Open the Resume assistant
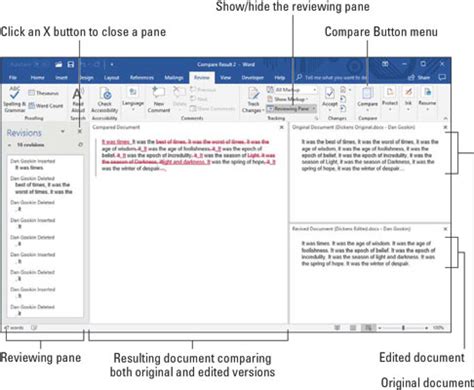Image resolution: width=474 pixels, height=390 pixels. tap(427, 98)
